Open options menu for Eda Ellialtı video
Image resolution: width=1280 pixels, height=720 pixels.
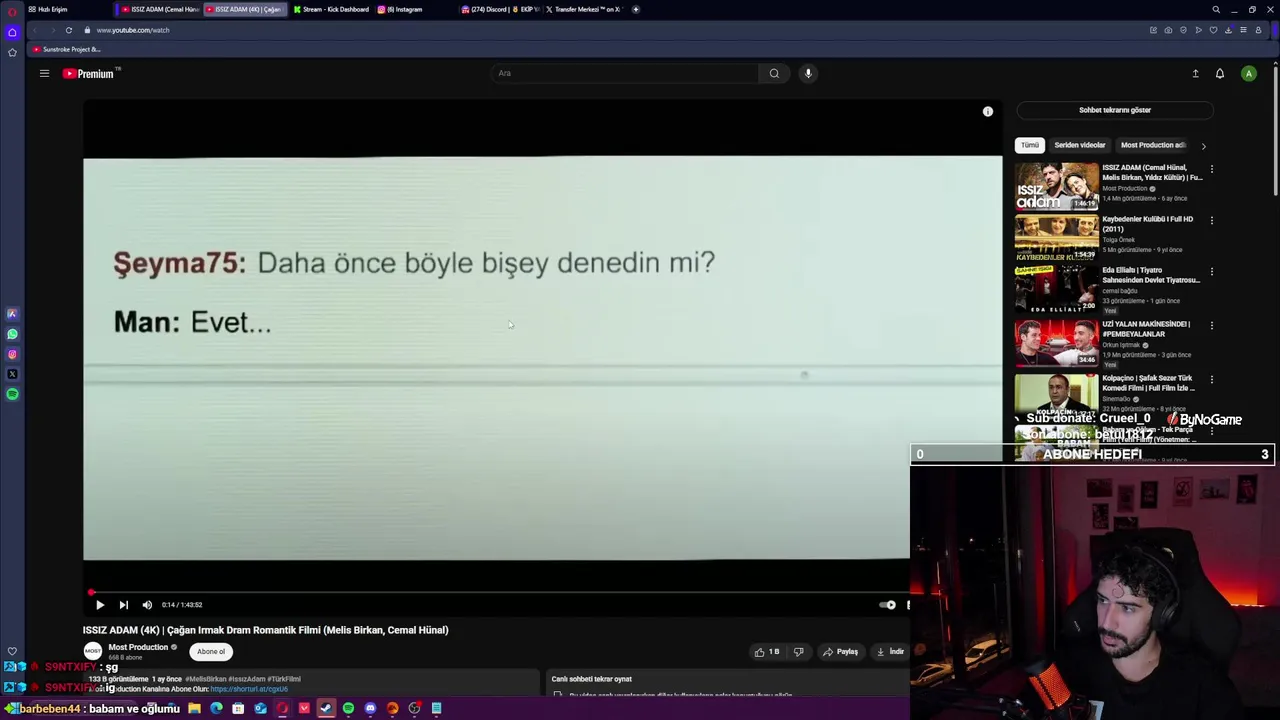(1212, 271)
